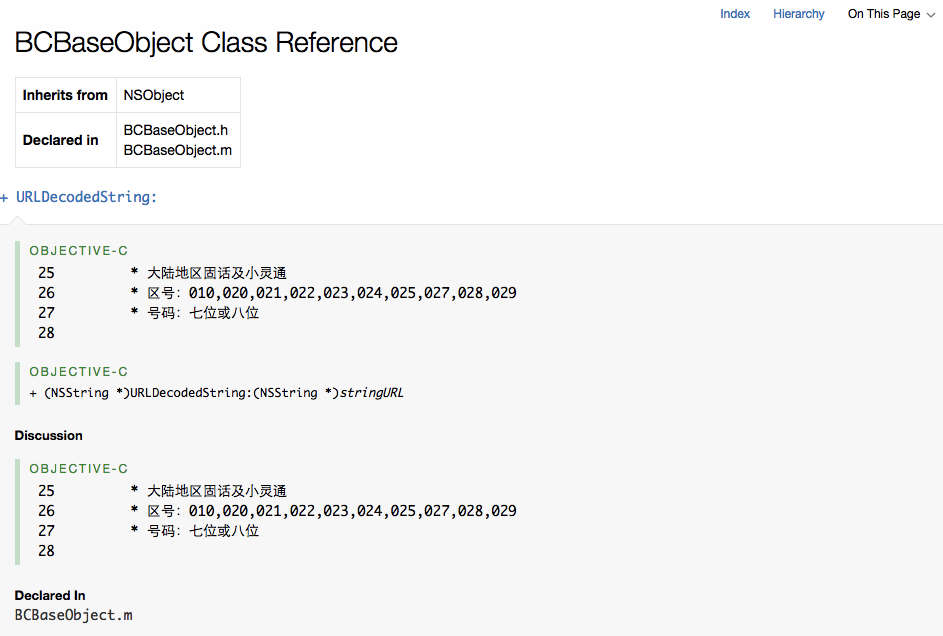
Task: Click BCBaseObject.m in the Declared in row
Action: click(178, 150)
